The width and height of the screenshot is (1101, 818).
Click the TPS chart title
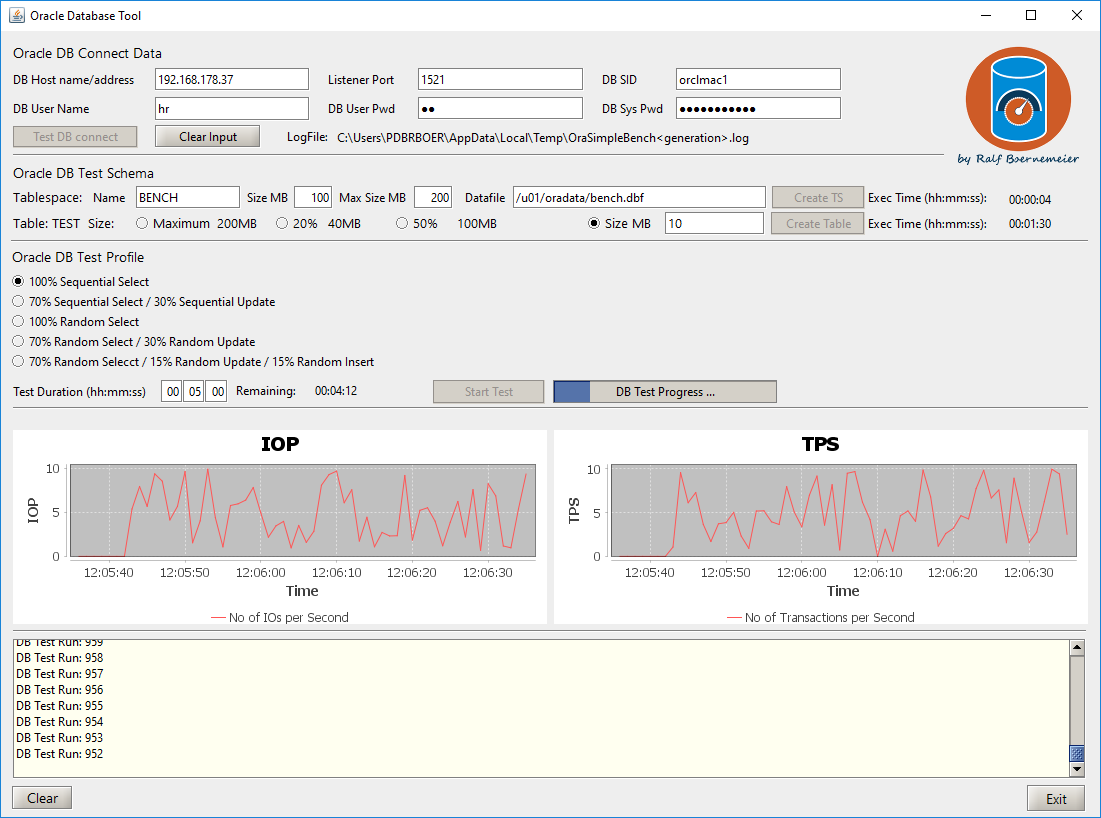pos(820,444)
